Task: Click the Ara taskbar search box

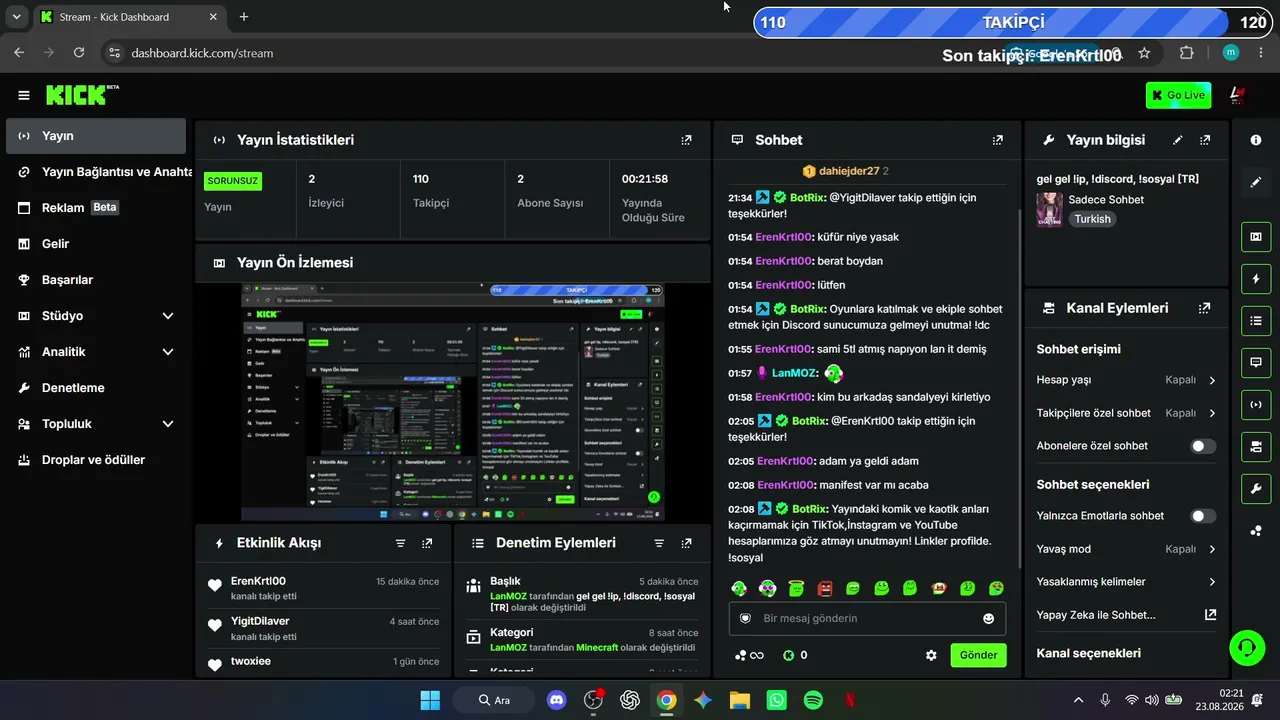Action: [494, 700]
